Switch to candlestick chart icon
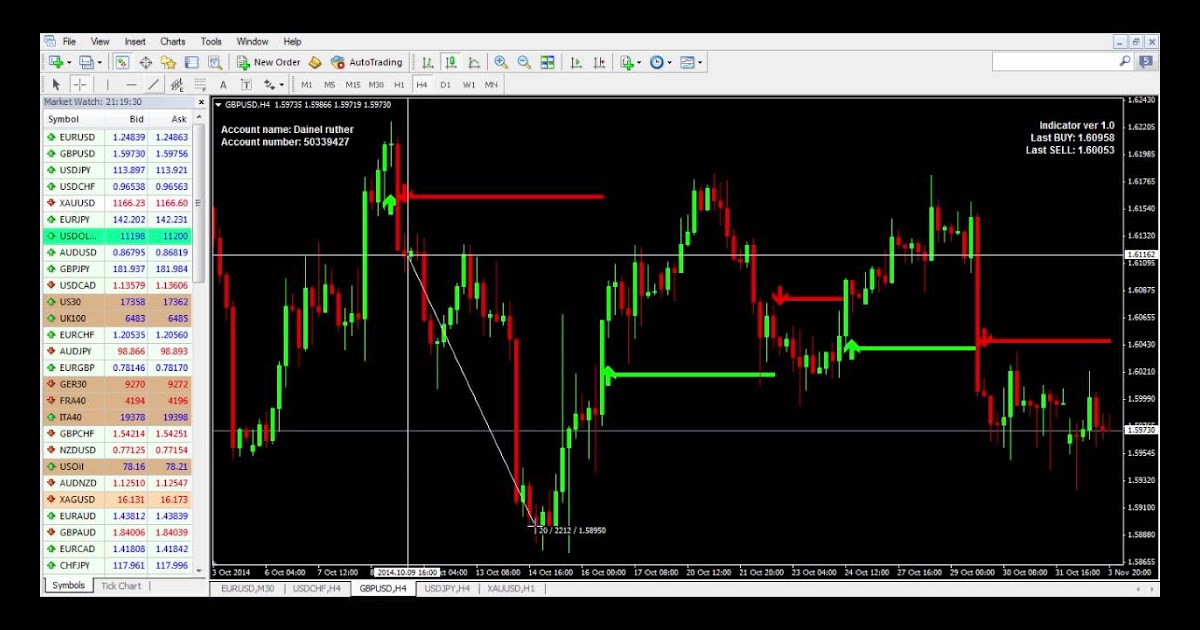Viewport: 1200px width, 630px height. pyautogui.click(x=451, y=62)
